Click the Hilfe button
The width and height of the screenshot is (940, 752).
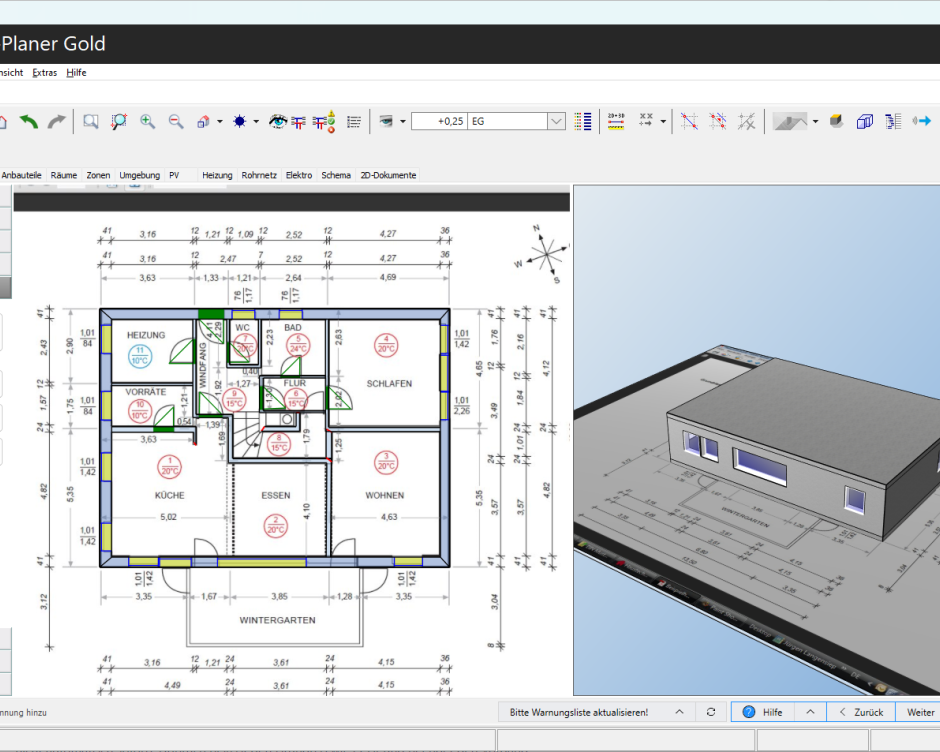(x=763, y=712)
